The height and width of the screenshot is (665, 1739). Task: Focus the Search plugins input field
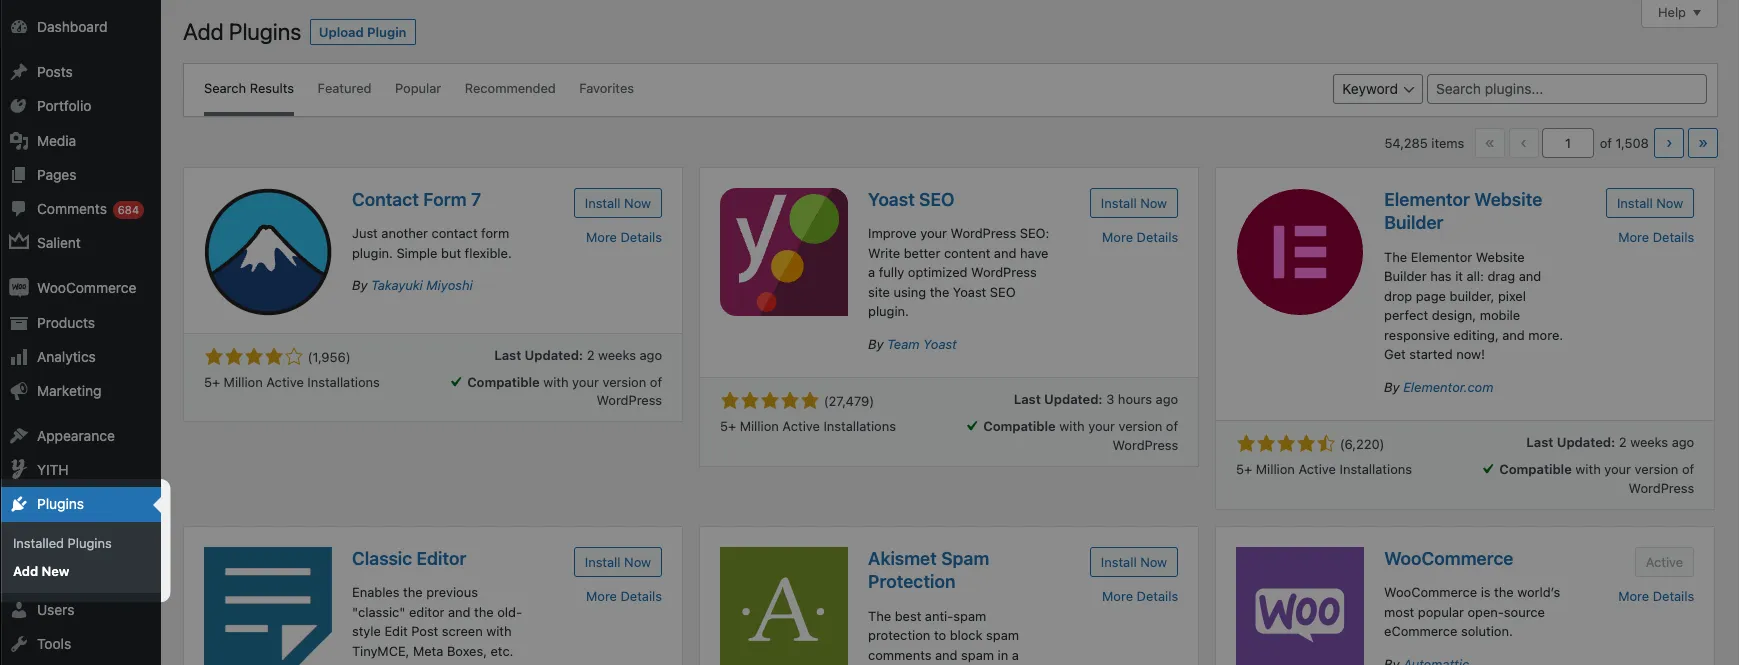point(1566,89)
